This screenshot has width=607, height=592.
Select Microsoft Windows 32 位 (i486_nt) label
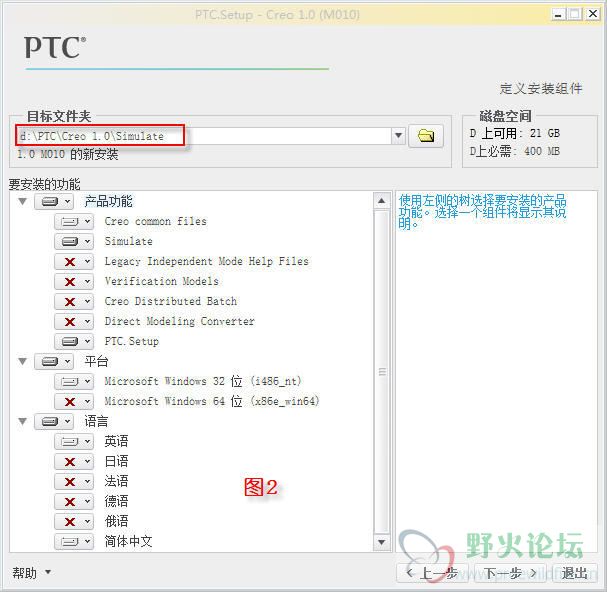tap(203, 381)
